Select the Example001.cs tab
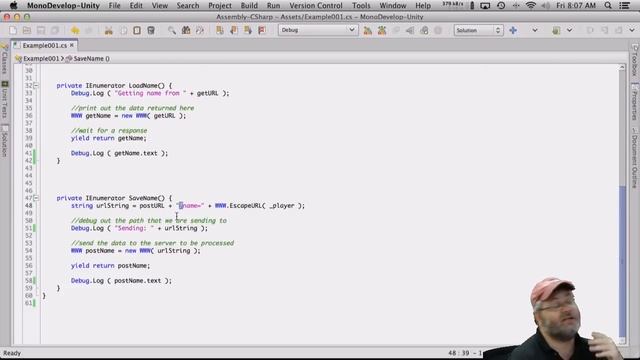 click(x=44, y=45)
